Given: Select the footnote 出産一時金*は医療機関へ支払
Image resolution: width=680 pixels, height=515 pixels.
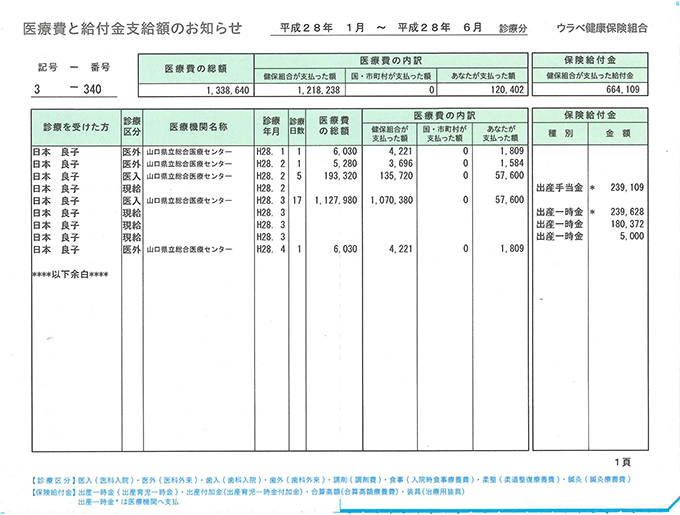Looking at the screenshot, I should click(128, 502).
